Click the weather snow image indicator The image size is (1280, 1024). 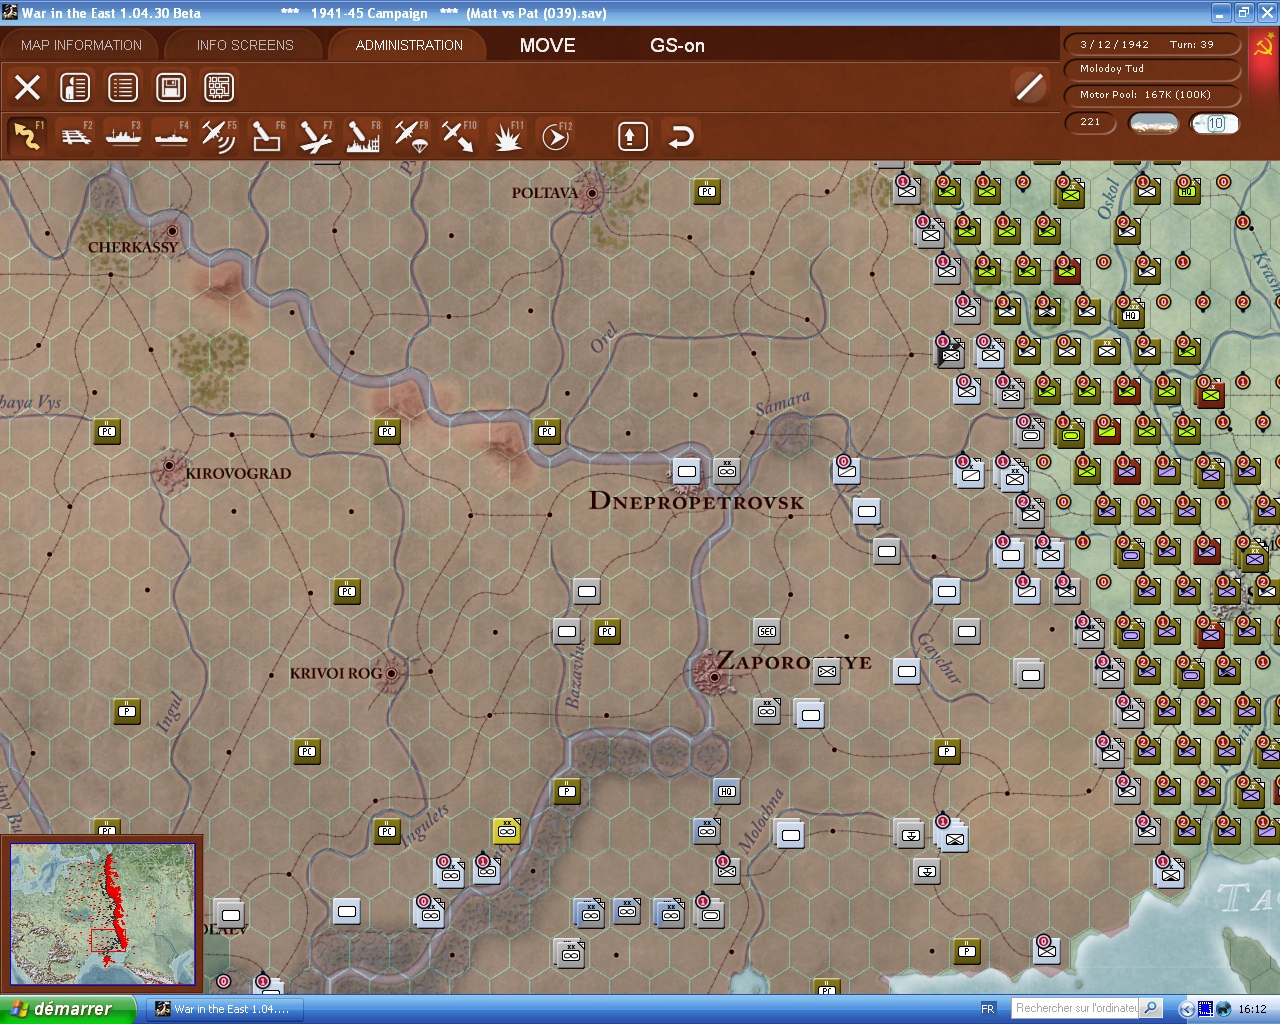click(x=1153, y=123)
